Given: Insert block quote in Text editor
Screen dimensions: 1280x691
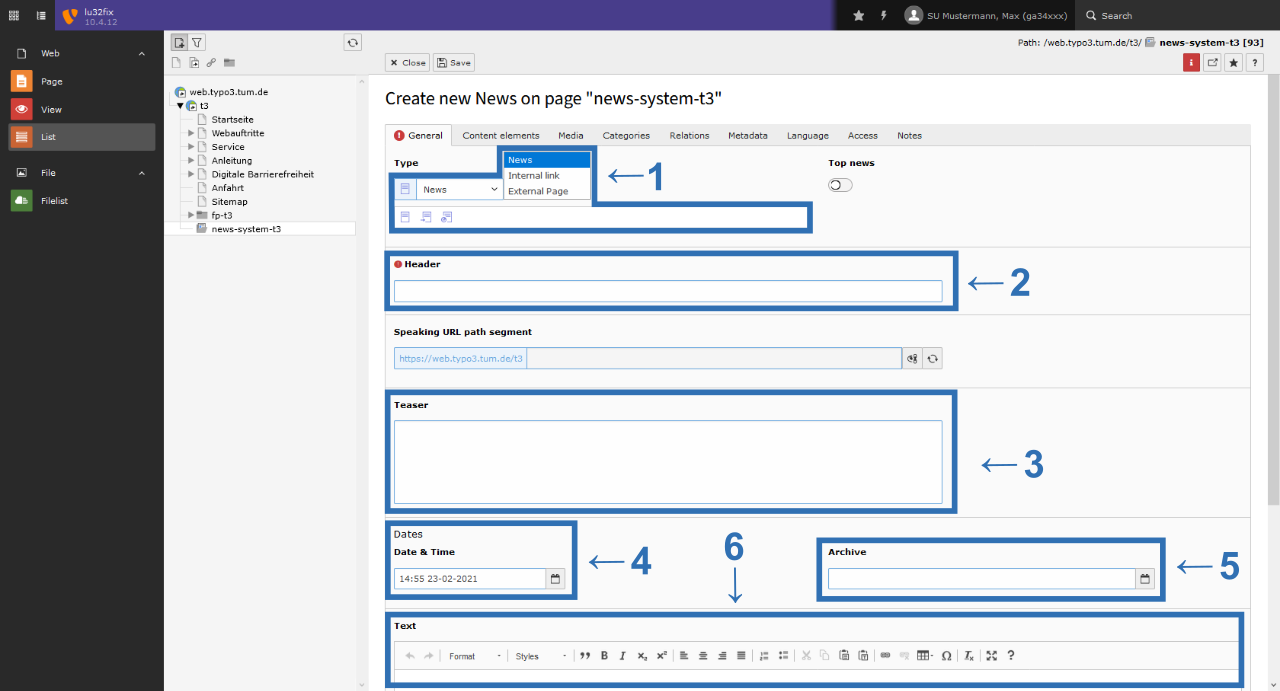Looking at the screenshot, I should pyautogui.click(x=585, y=656).
